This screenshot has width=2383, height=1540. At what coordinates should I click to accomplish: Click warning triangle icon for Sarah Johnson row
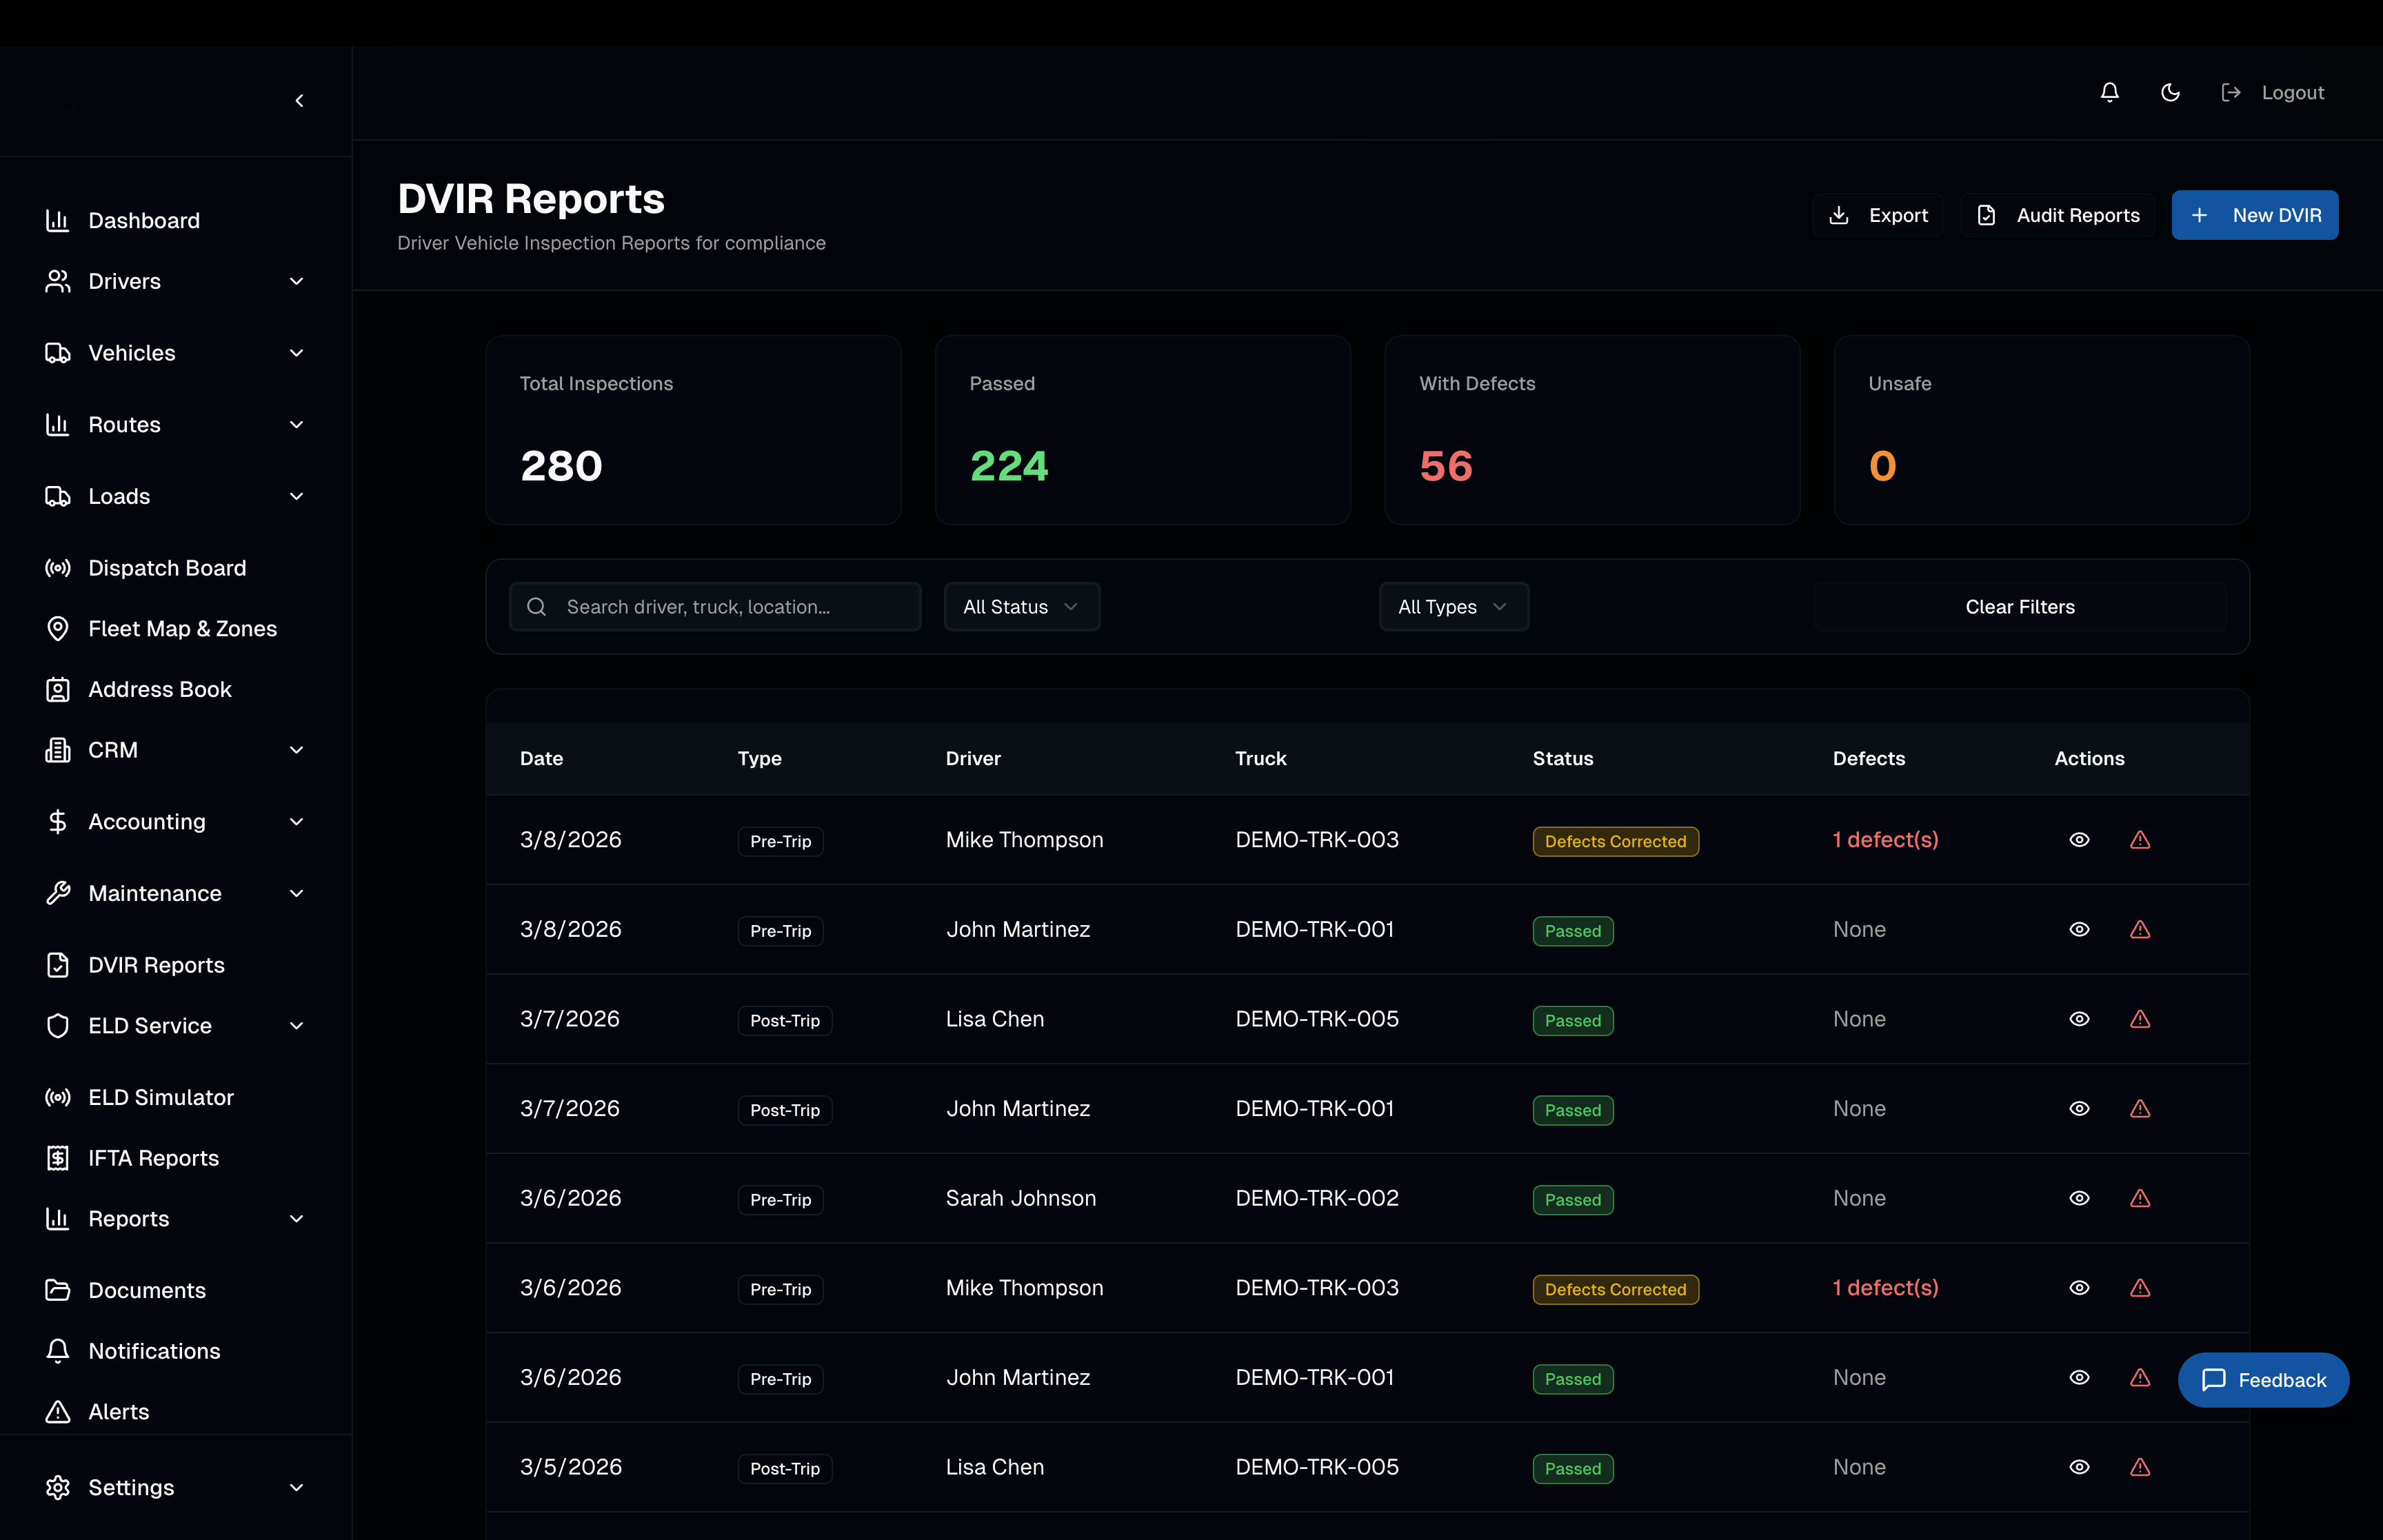click(x=2139, y=1198)
